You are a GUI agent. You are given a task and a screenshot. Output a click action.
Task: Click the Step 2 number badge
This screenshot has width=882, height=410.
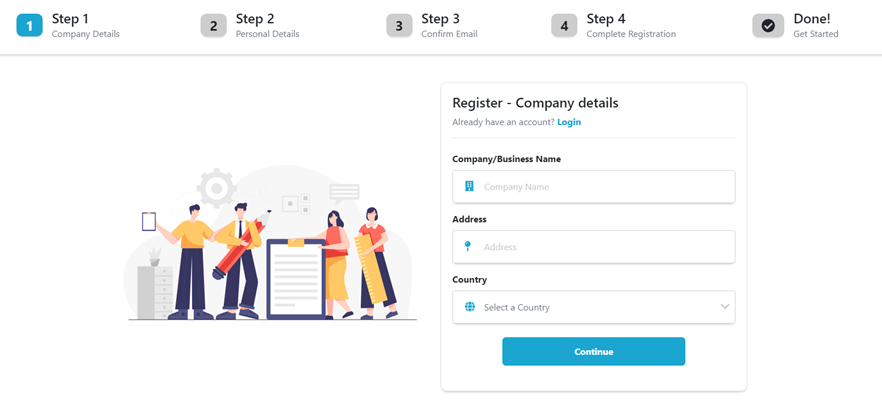click(213, 26)
